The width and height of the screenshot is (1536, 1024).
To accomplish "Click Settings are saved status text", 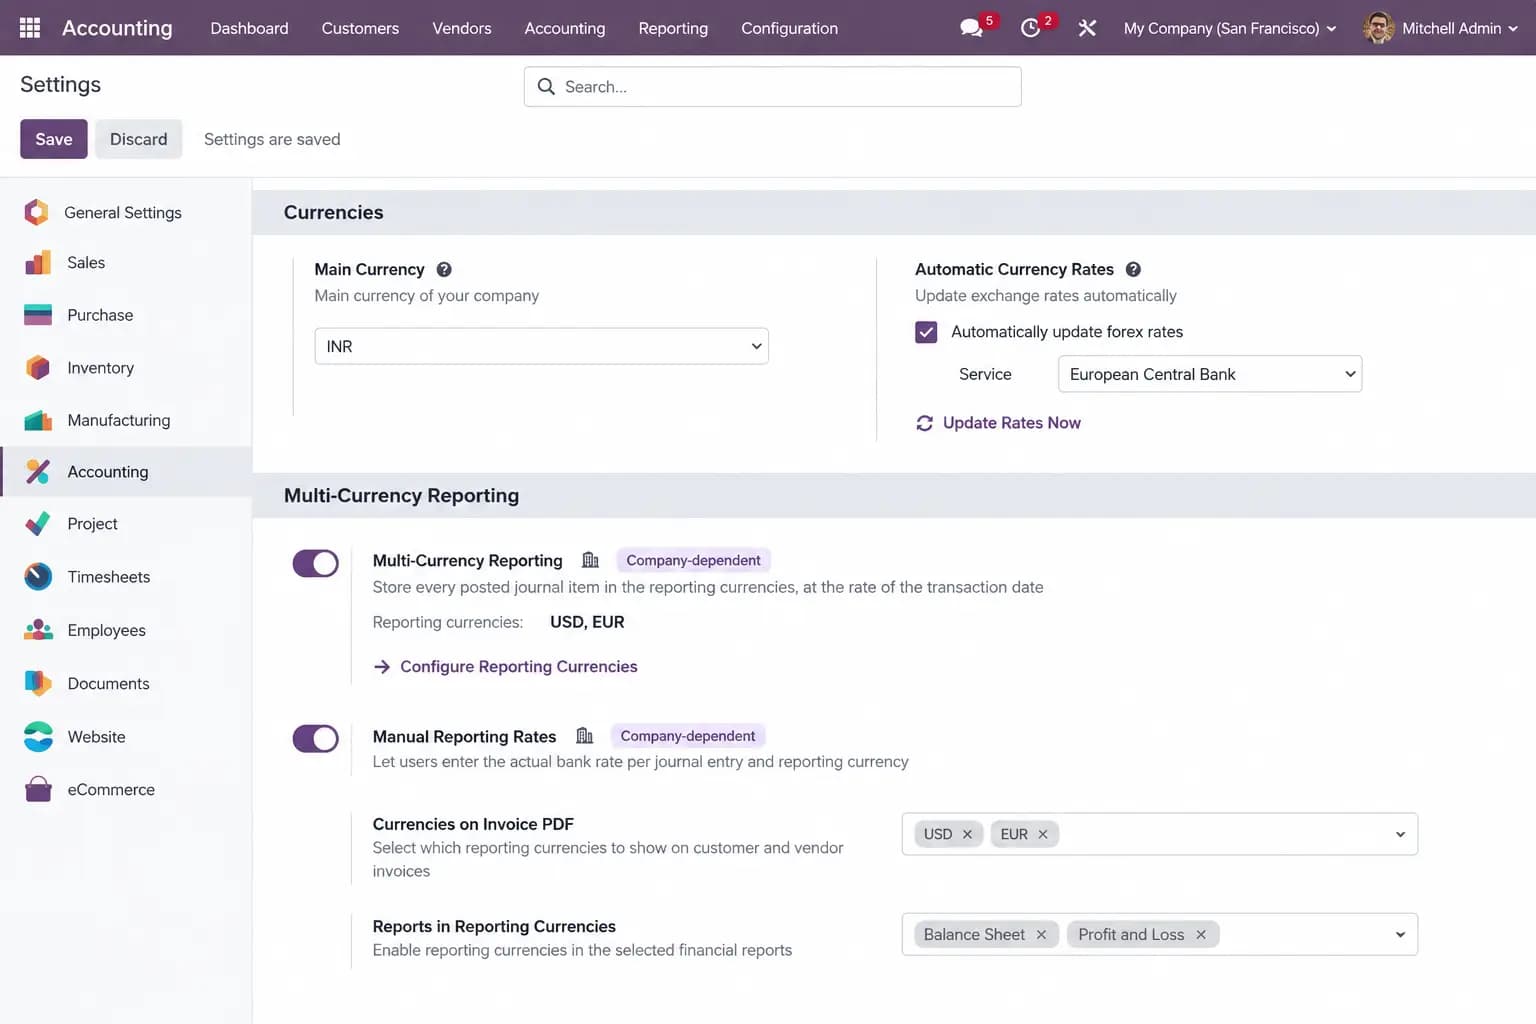I will tap(272, 139).
